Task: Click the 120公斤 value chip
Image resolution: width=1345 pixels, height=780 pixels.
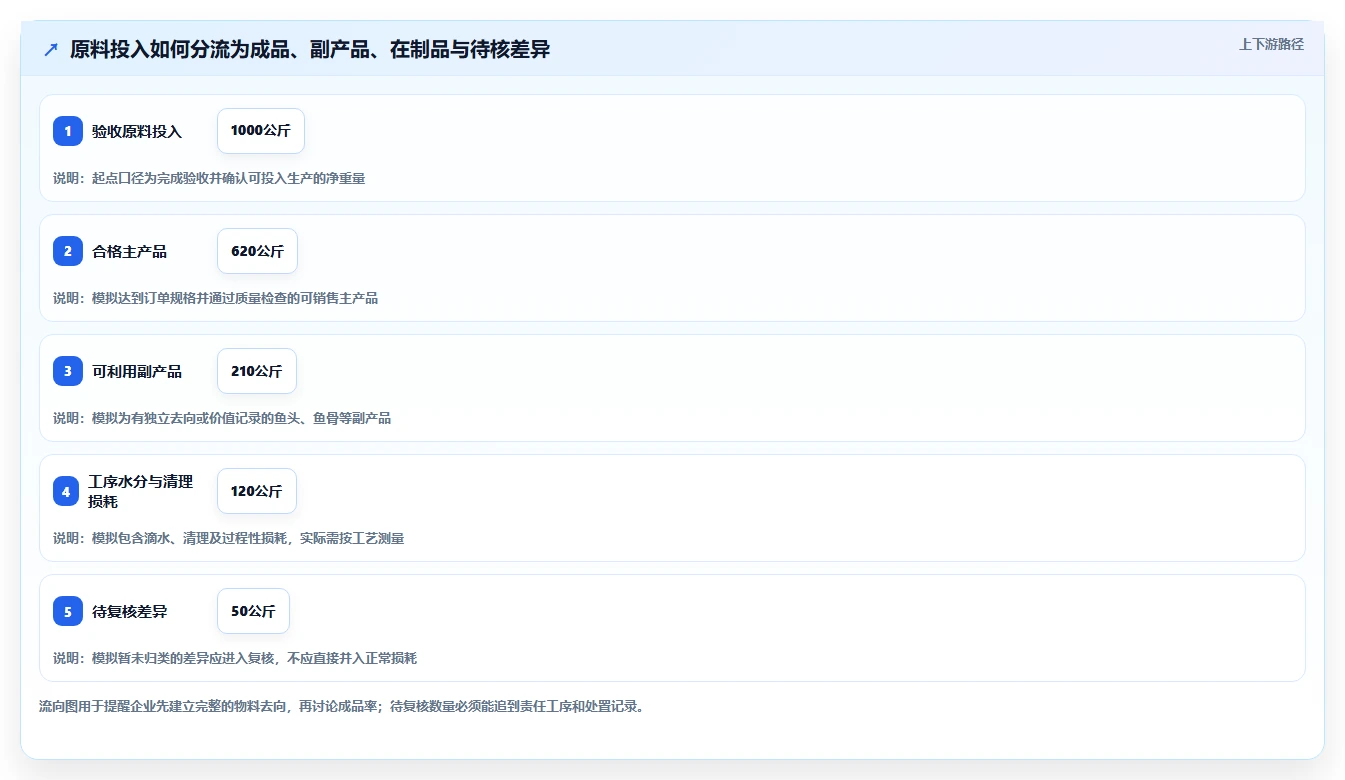Action: point(257,491)
